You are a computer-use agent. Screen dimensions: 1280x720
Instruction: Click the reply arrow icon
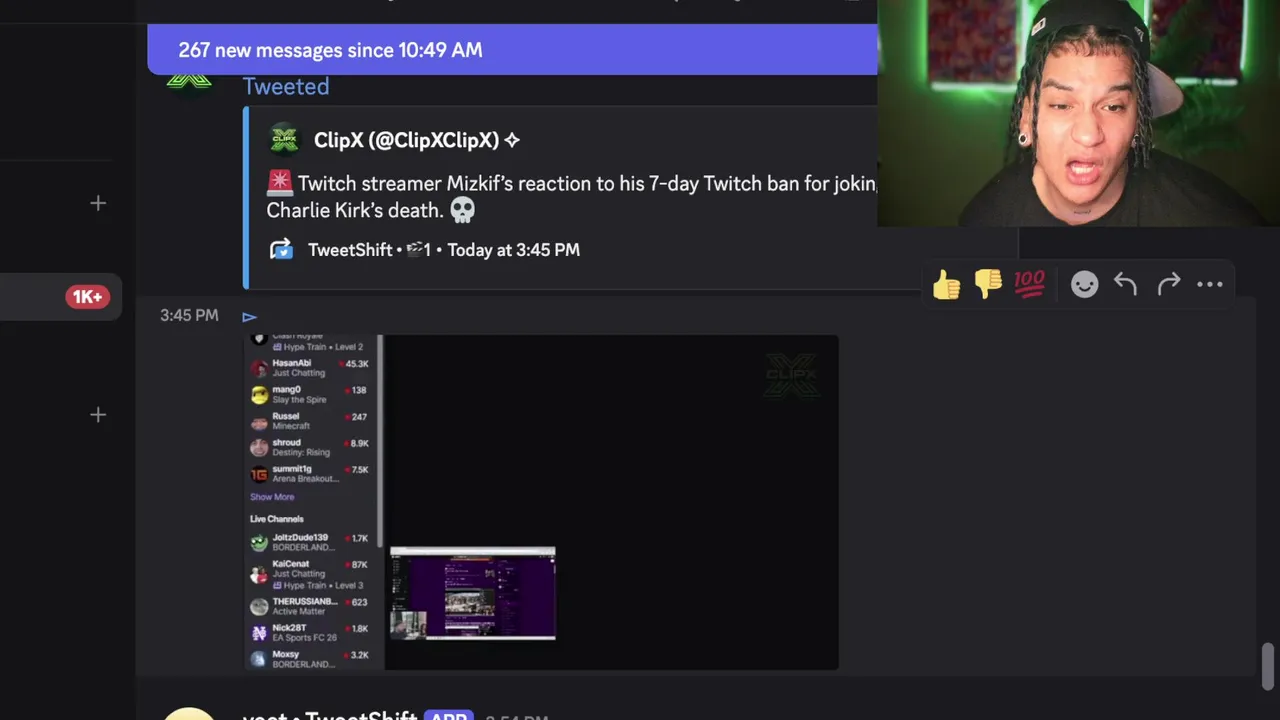pos(1126,285)
